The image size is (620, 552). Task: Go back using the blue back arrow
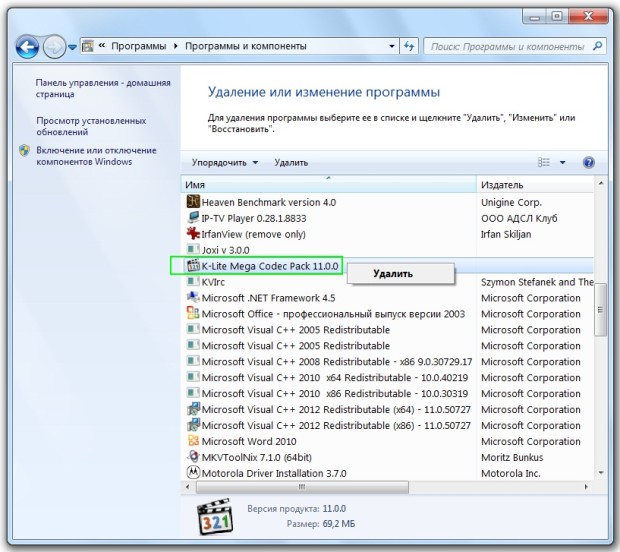pyautogui.click(x=27, y=47)
